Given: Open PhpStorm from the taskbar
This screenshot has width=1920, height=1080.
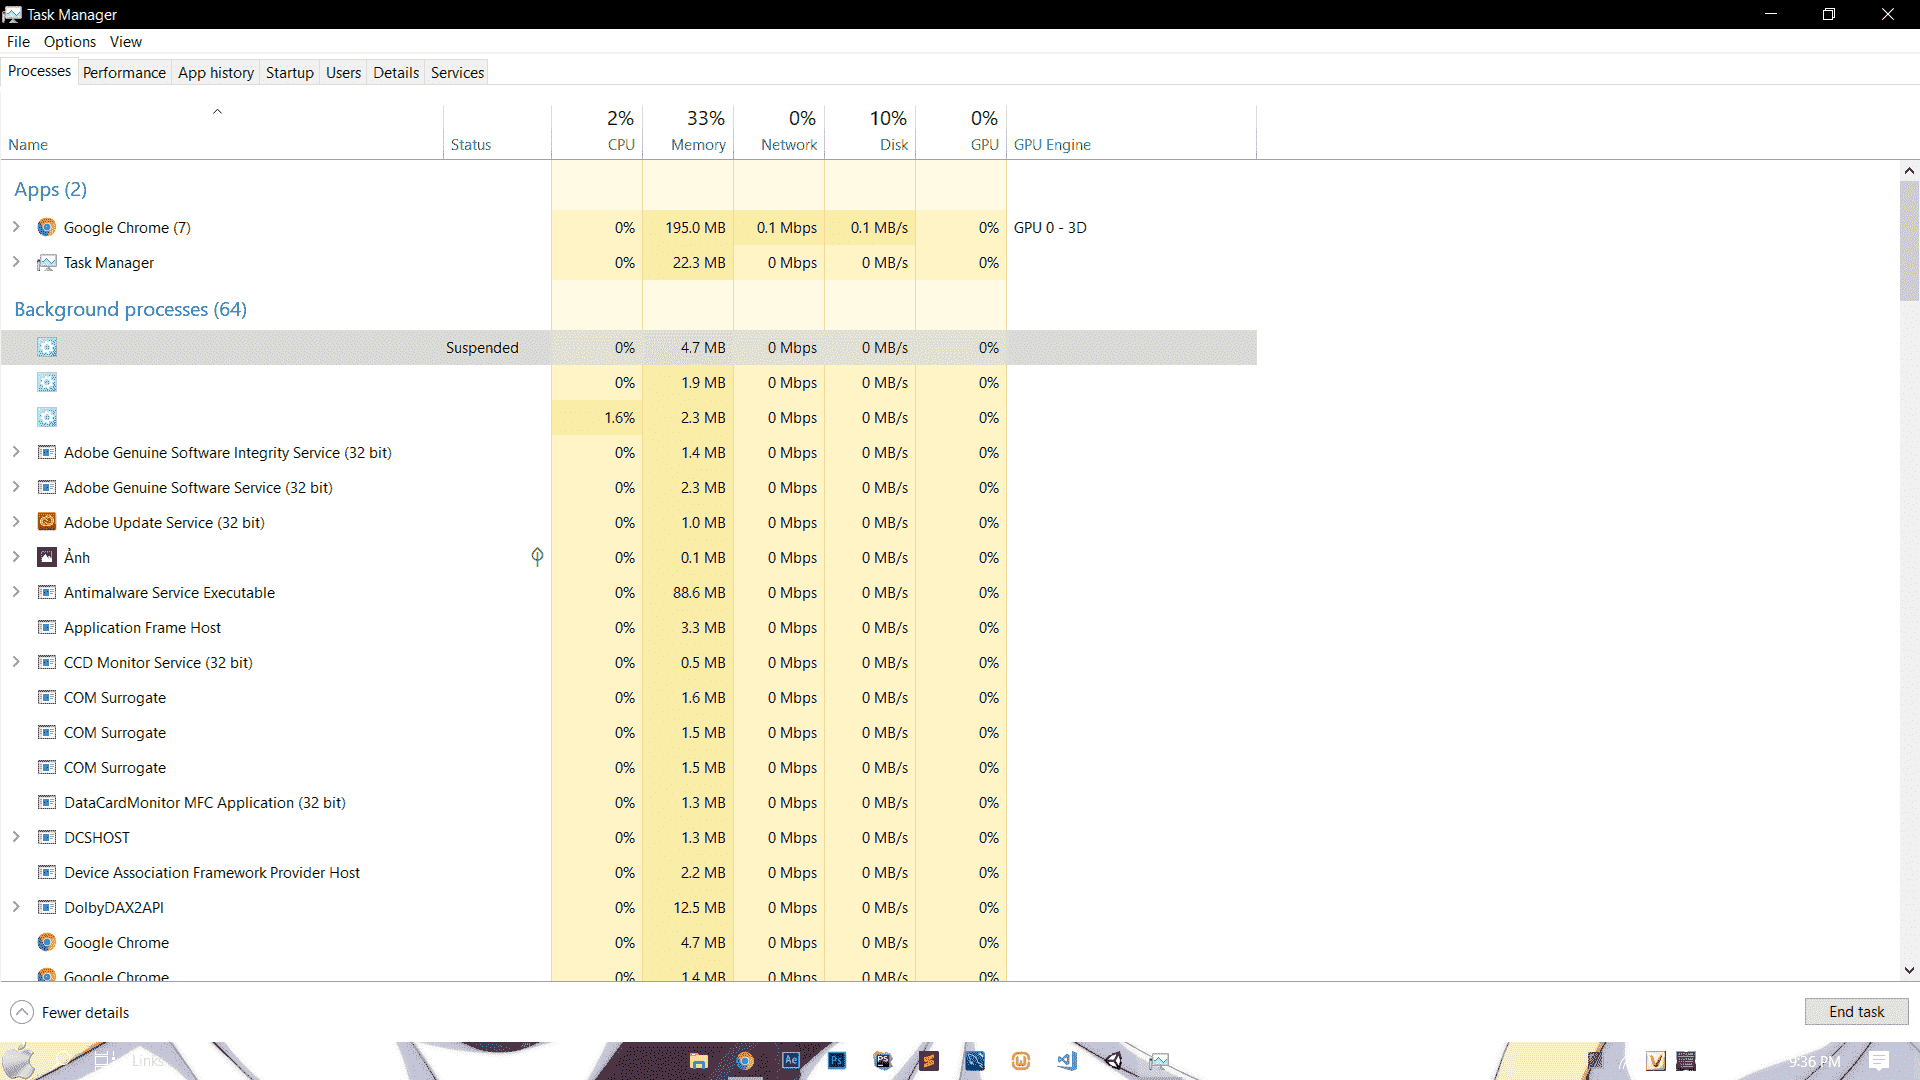Looking at the screenshot, I should 883,1061.
